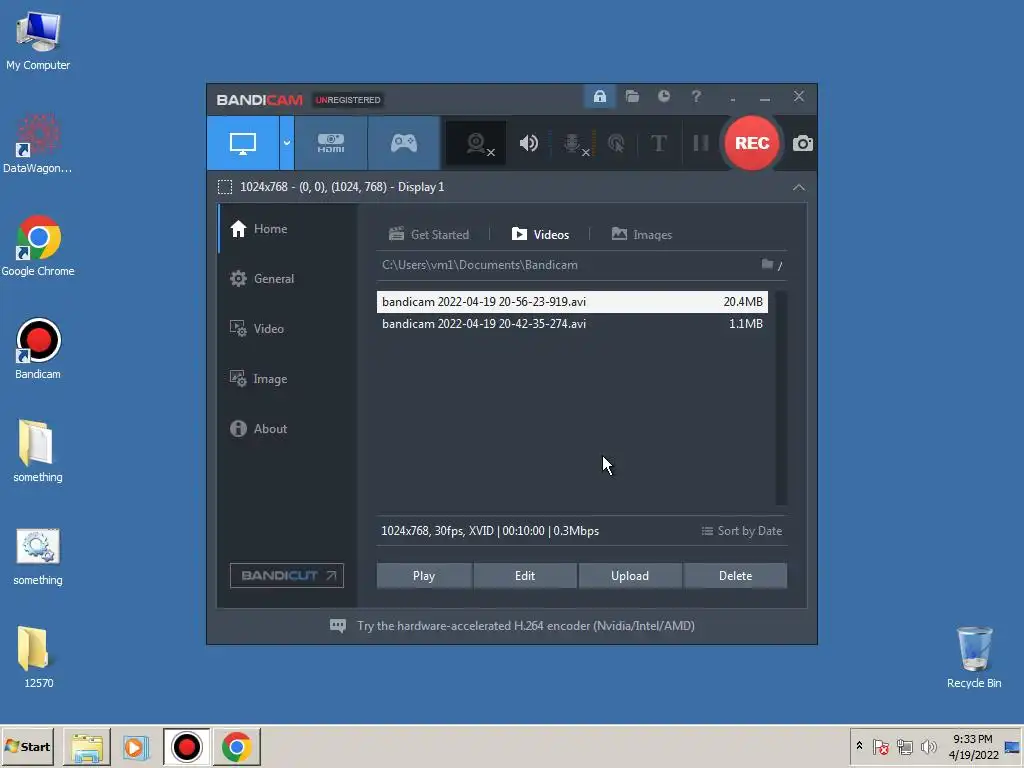Select Screen Recording mode monitor icon
1024x768 pixels.
tap(243, 143)
